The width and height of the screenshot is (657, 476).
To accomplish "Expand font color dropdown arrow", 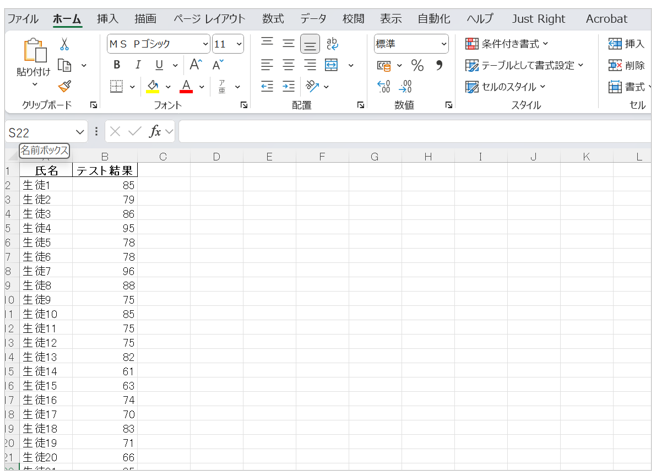I will 202,87.
